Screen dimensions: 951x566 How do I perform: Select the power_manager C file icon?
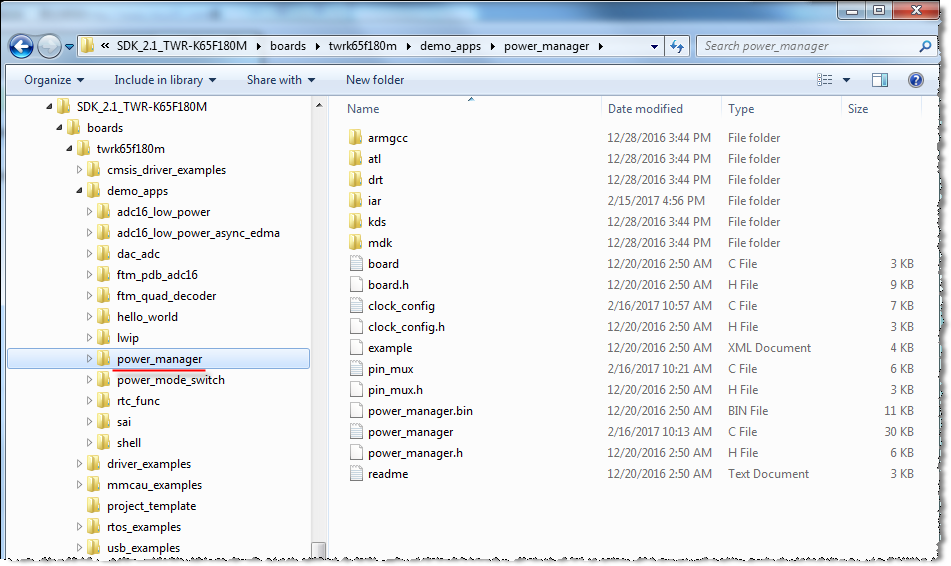356,432
